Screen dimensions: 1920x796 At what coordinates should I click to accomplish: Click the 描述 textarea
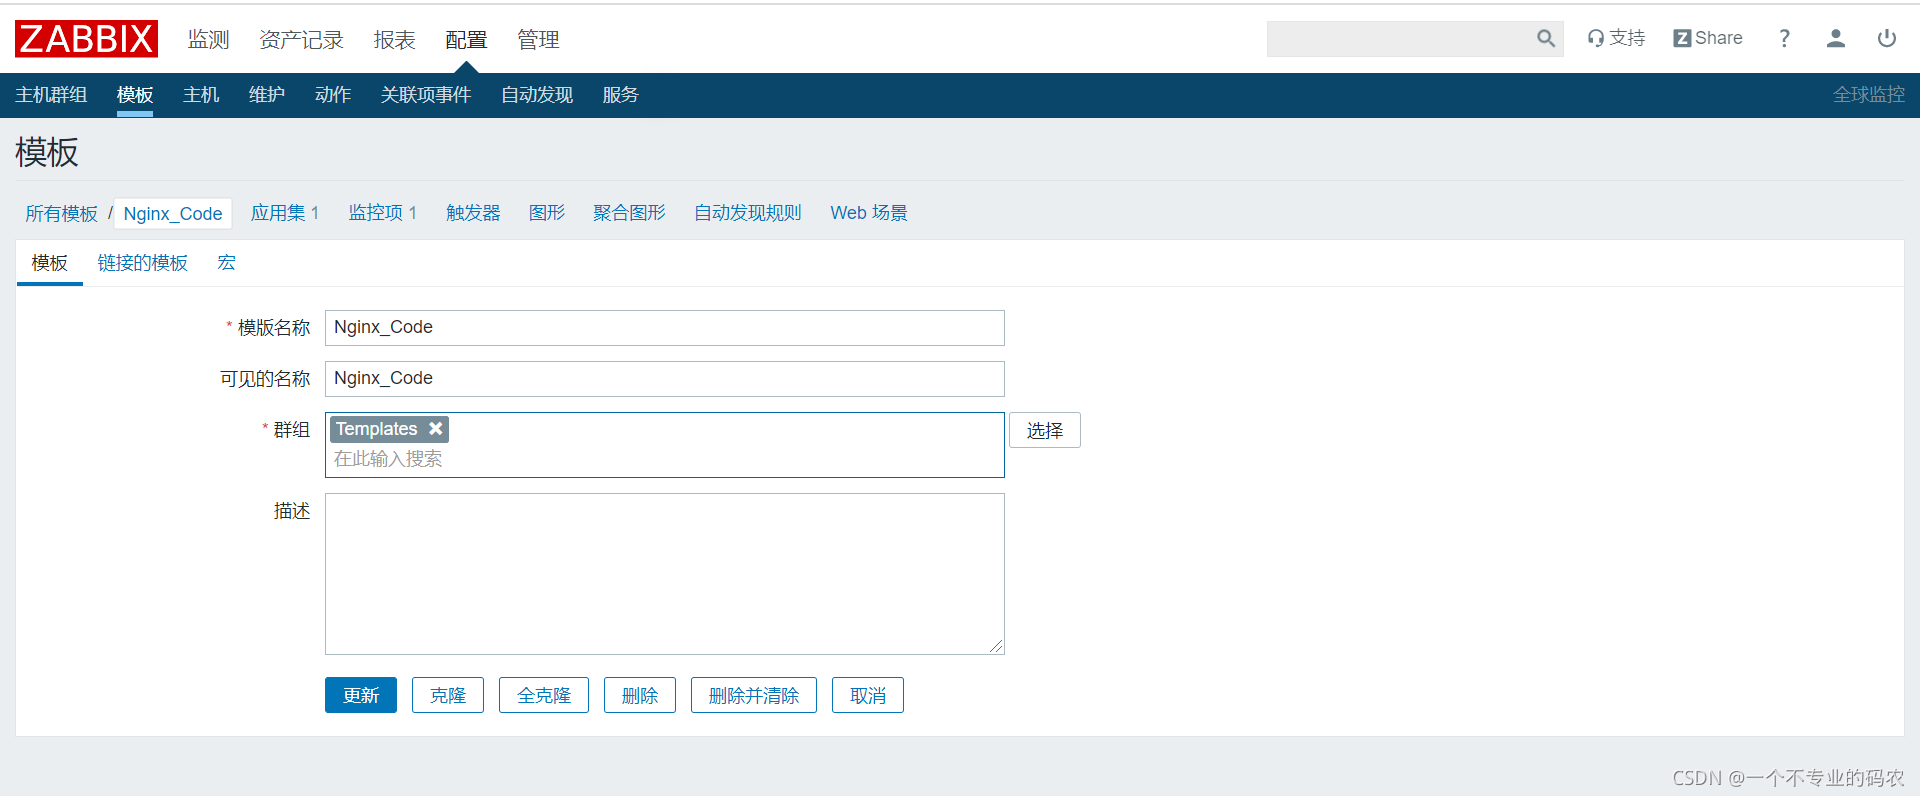(665, 574)
